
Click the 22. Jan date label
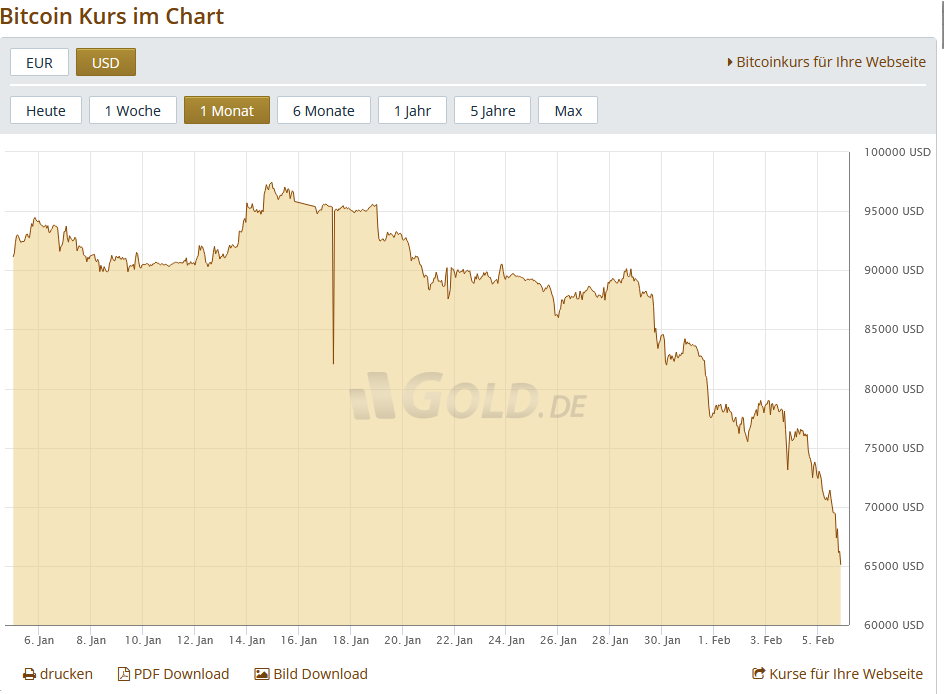point(455,640)
